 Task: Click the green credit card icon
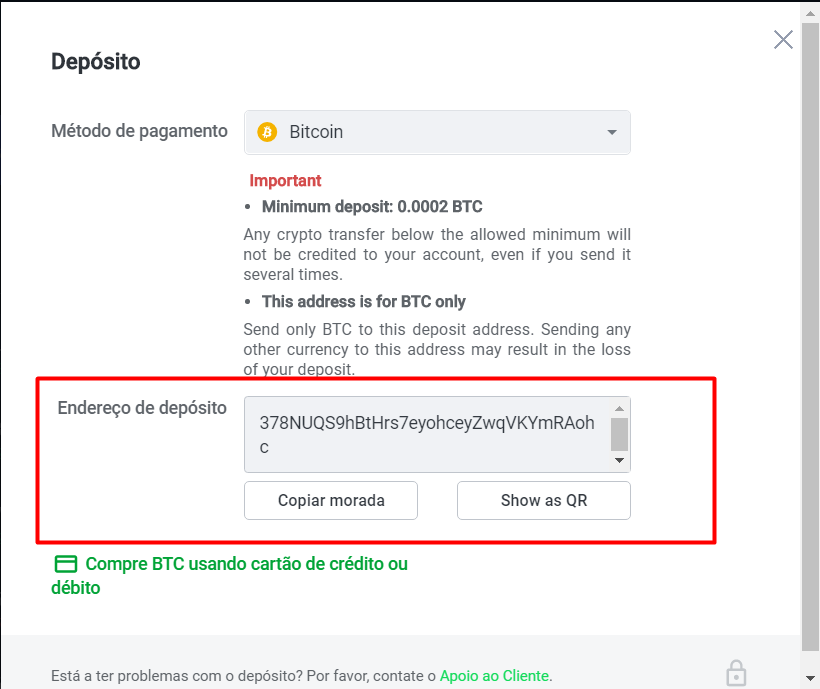(x=66, y=564)
